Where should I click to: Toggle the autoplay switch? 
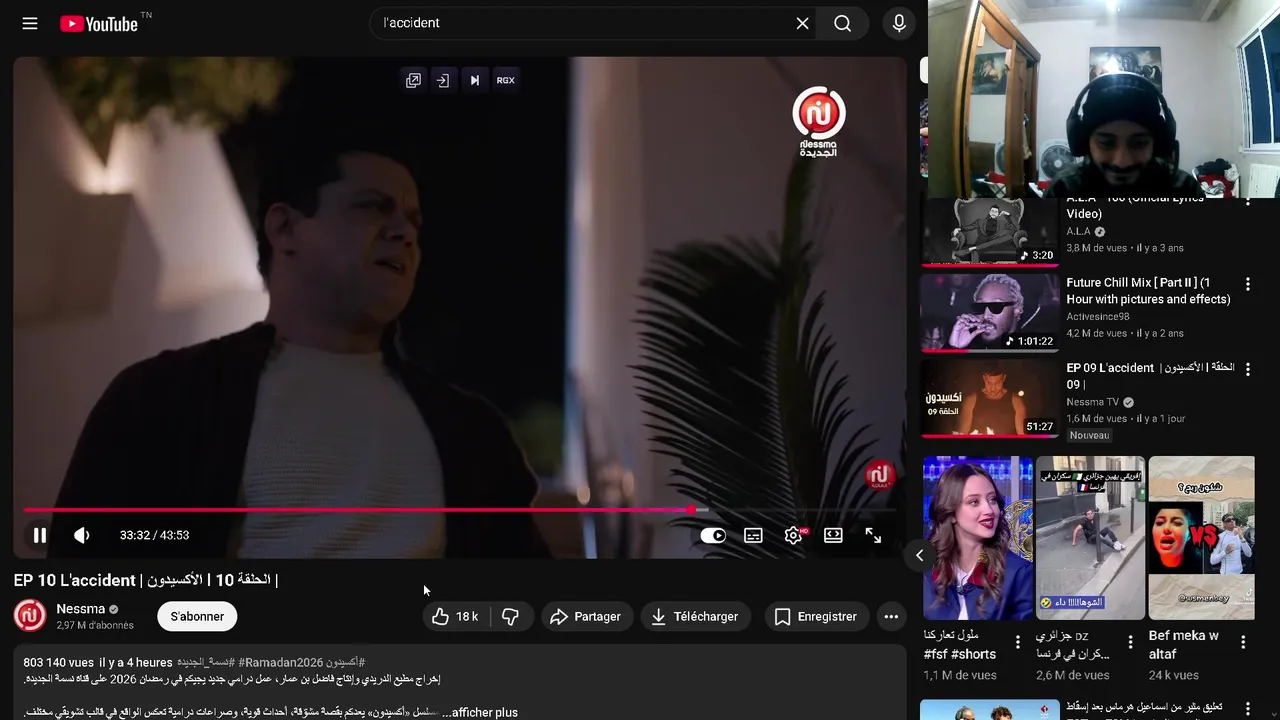click(713, 535)
